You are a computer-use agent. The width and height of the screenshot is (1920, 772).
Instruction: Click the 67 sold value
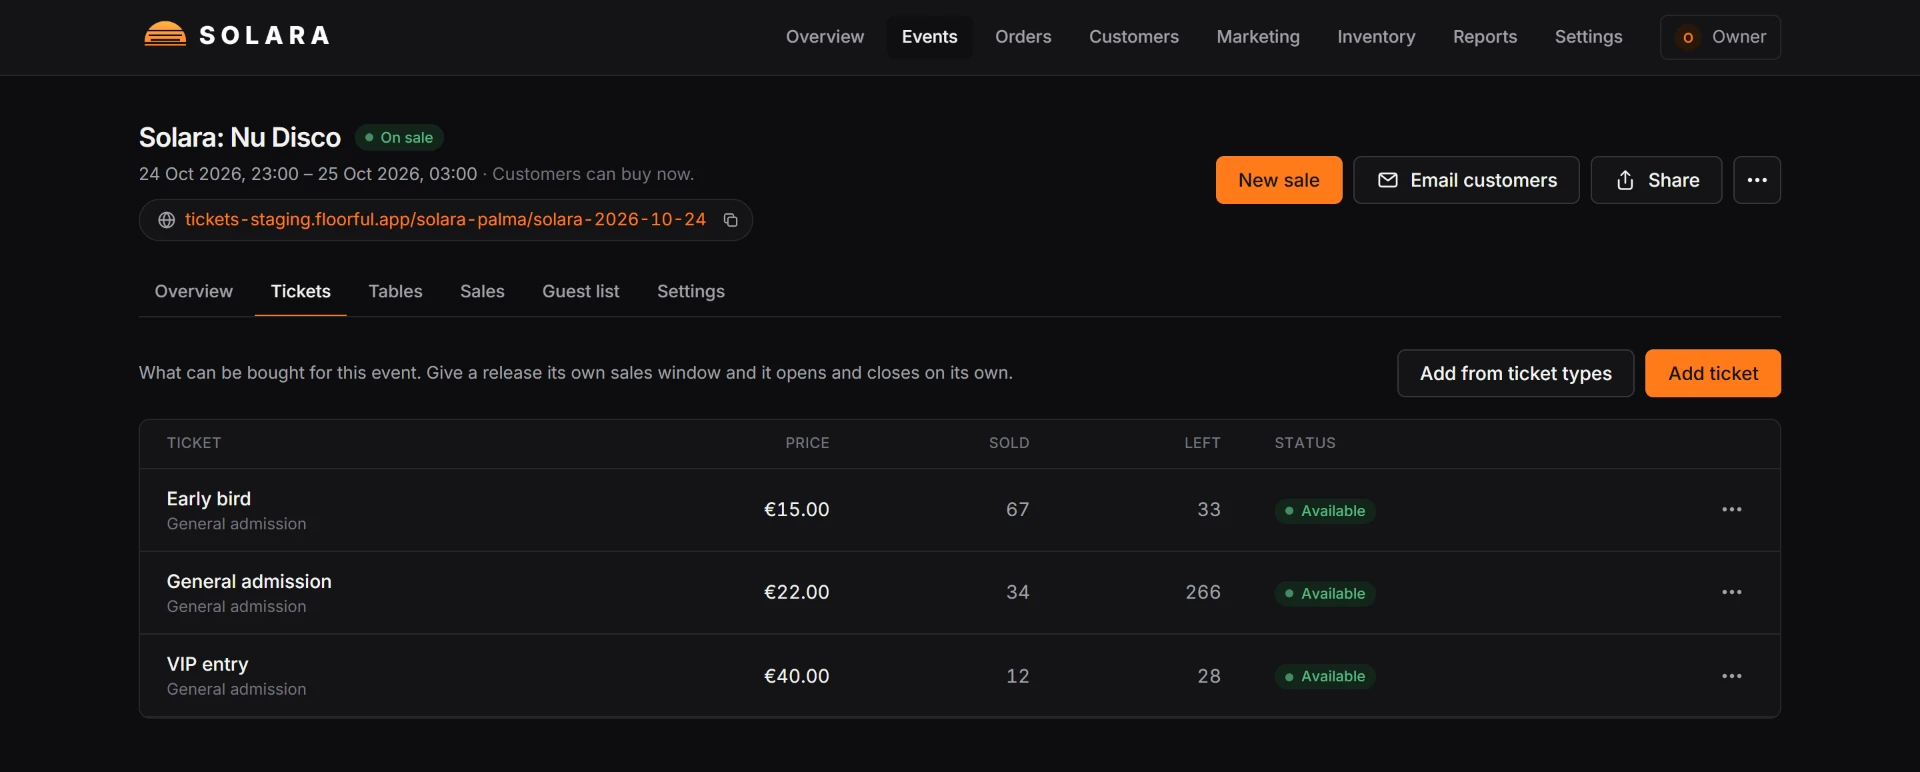[1017, 510]
